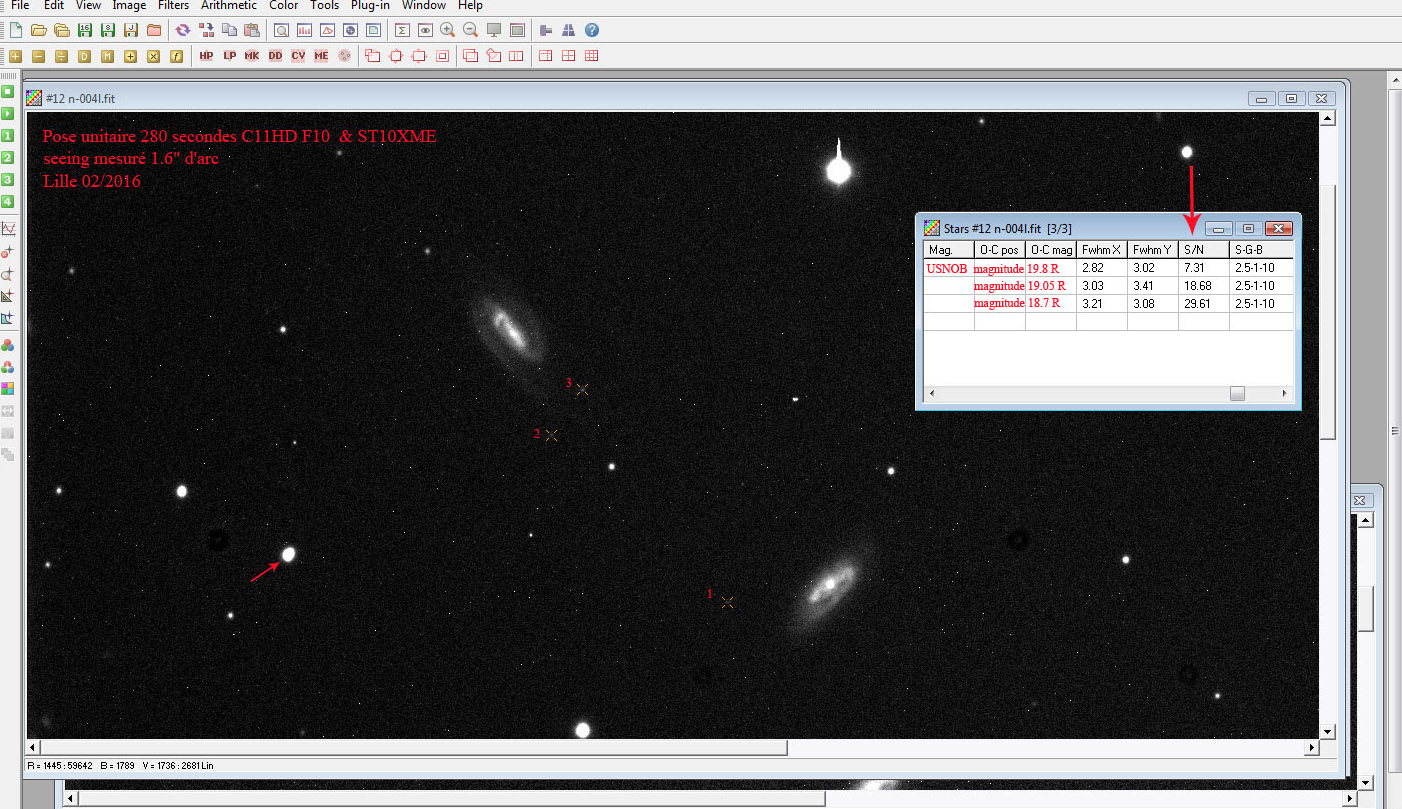Image resolution: width=1402 pixels, height=809 pixels.
Task: Zoom in with the magnifier plus icon
Action: coord(448,30)
